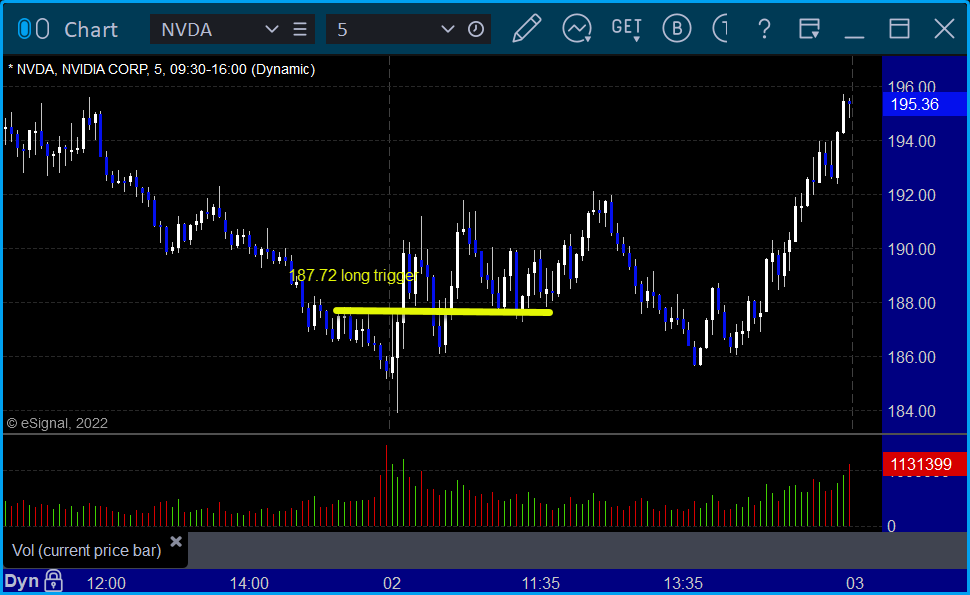Open help with the question mark icon
The image size is (970, 595).
[765, 29]
